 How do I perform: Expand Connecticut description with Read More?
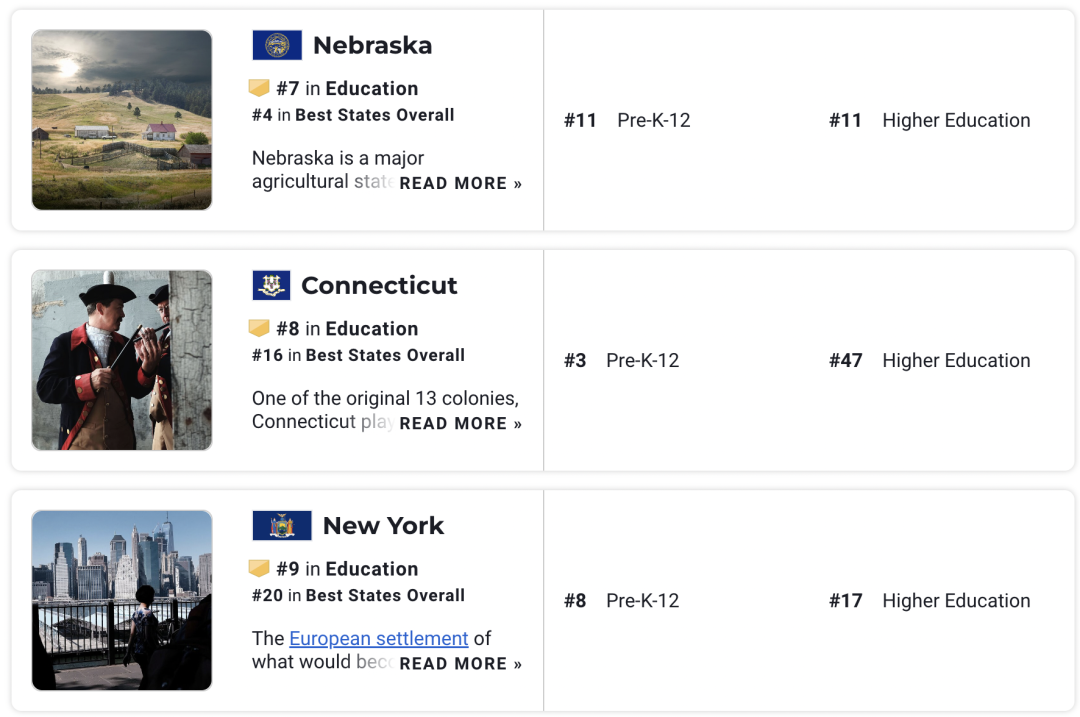click(x=460, y=423)
